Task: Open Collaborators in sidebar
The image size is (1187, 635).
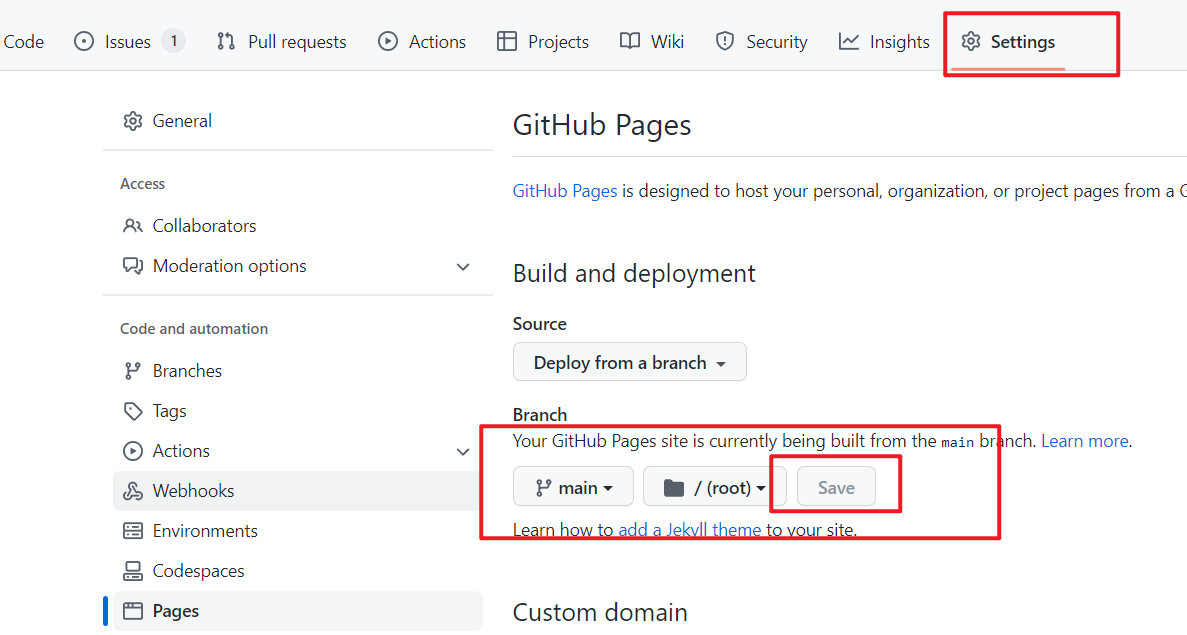Action: (x=298, y=226)
